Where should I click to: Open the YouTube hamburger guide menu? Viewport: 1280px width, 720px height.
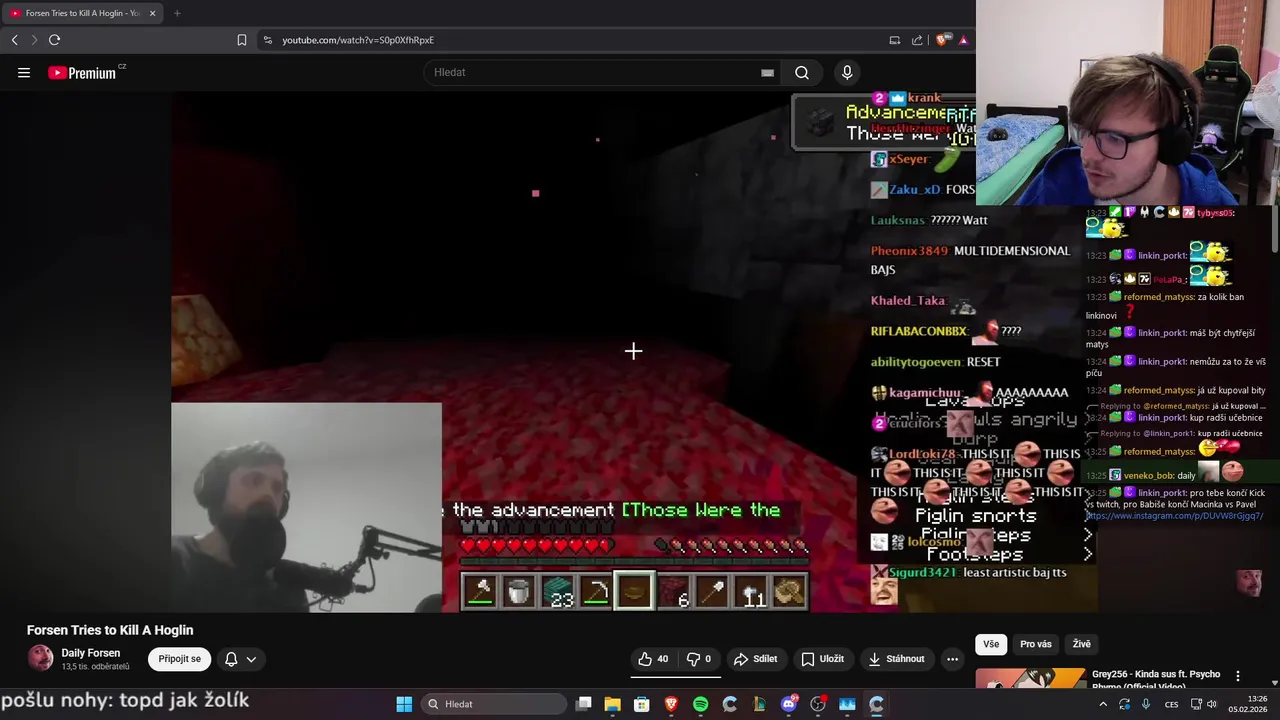coord(24,72)
